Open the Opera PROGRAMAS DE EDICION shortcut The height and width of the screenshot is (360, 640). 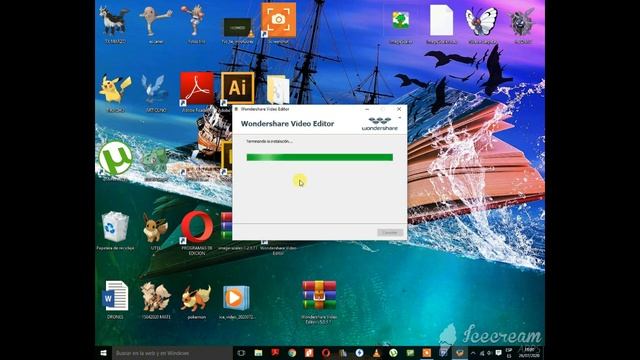pyautogui.click(x=197, y=228)
